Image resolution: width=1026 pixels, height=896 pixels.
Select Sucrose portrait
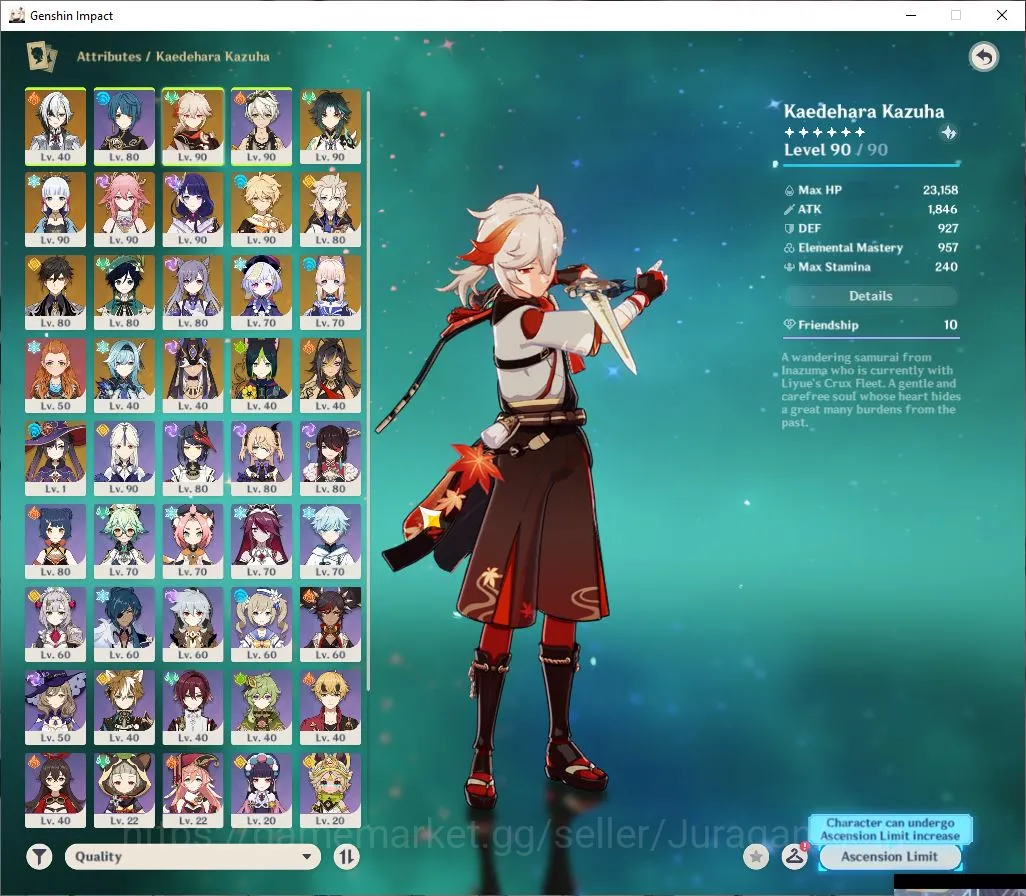[x=124, y=542]
